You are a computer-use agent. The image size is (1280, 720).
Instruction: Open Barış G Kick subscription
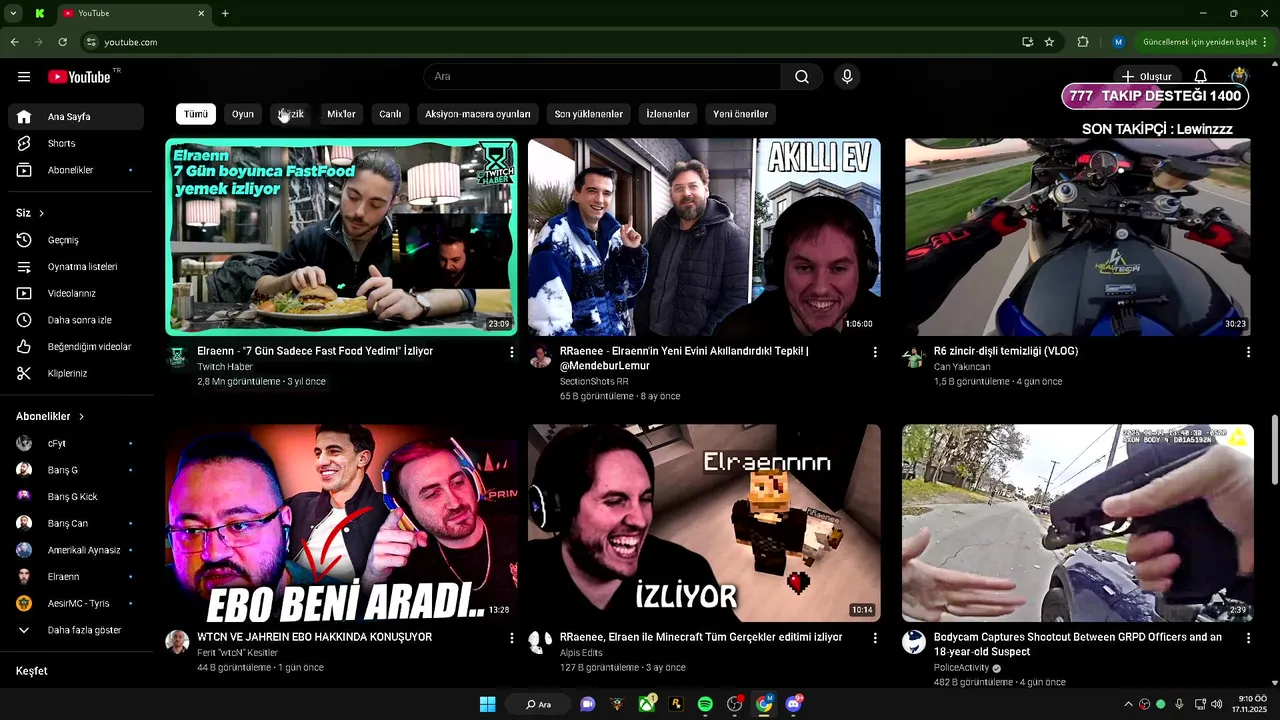point(76,497)
